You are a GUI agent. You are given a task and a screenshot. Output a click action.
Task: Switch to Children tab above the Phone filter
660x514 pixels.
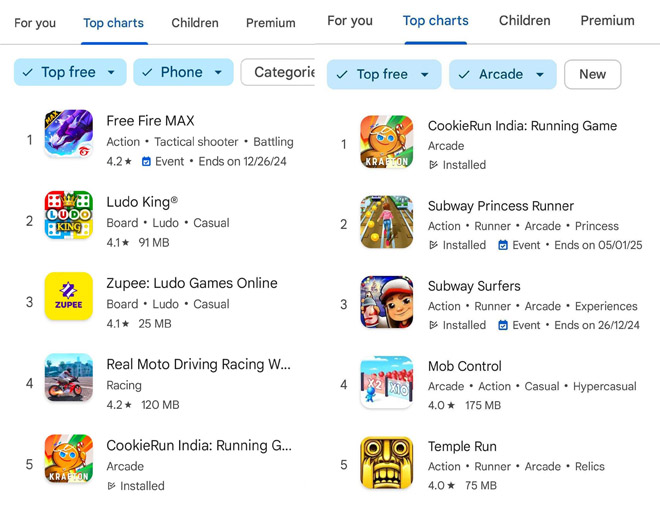click(195, 23)
